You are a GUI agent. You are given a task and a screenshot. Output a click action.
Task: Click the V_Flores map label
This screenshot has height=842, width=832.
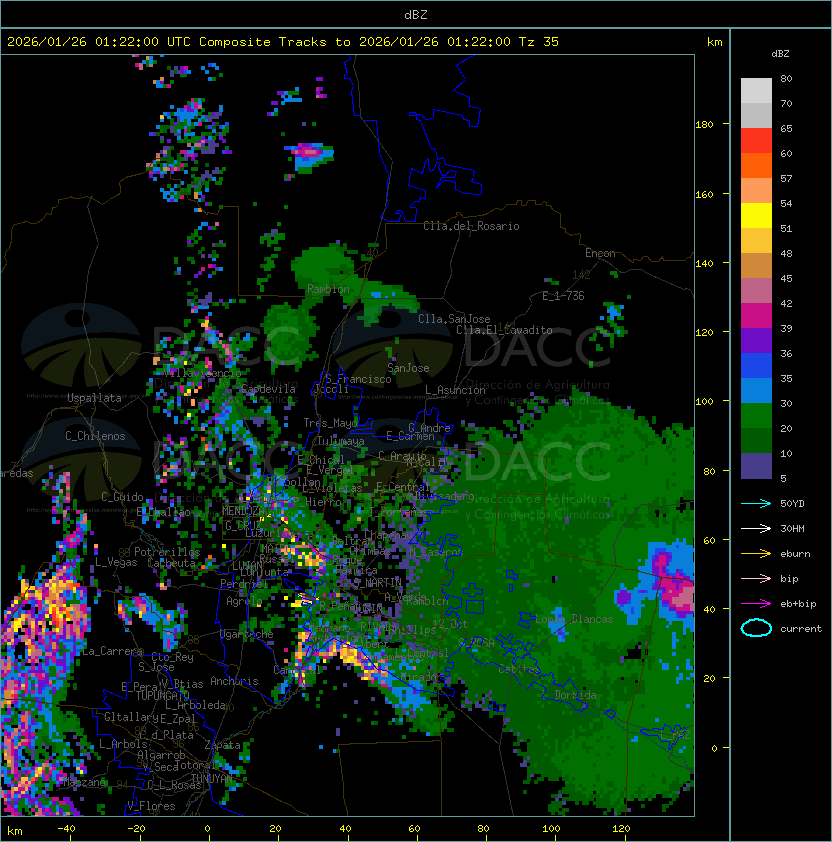(x=151, y=805)
